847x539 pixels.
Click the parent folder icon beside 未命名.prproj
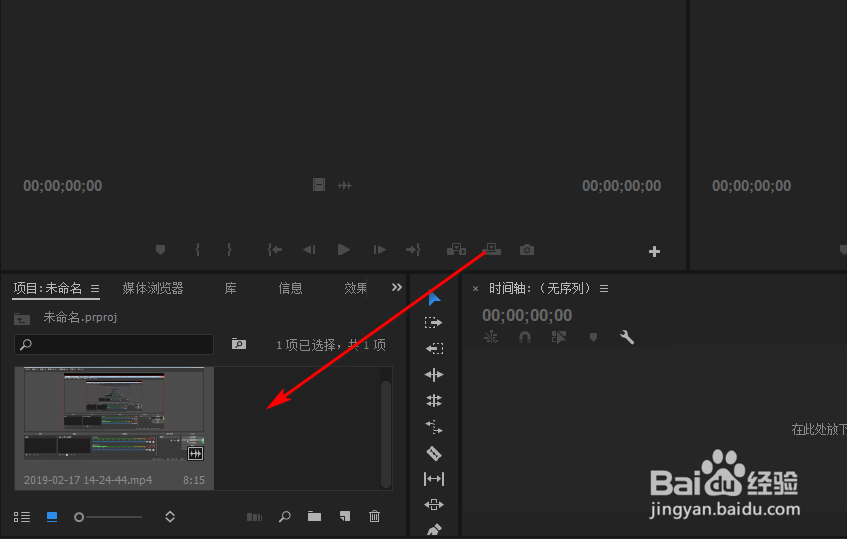pos(22,318)
